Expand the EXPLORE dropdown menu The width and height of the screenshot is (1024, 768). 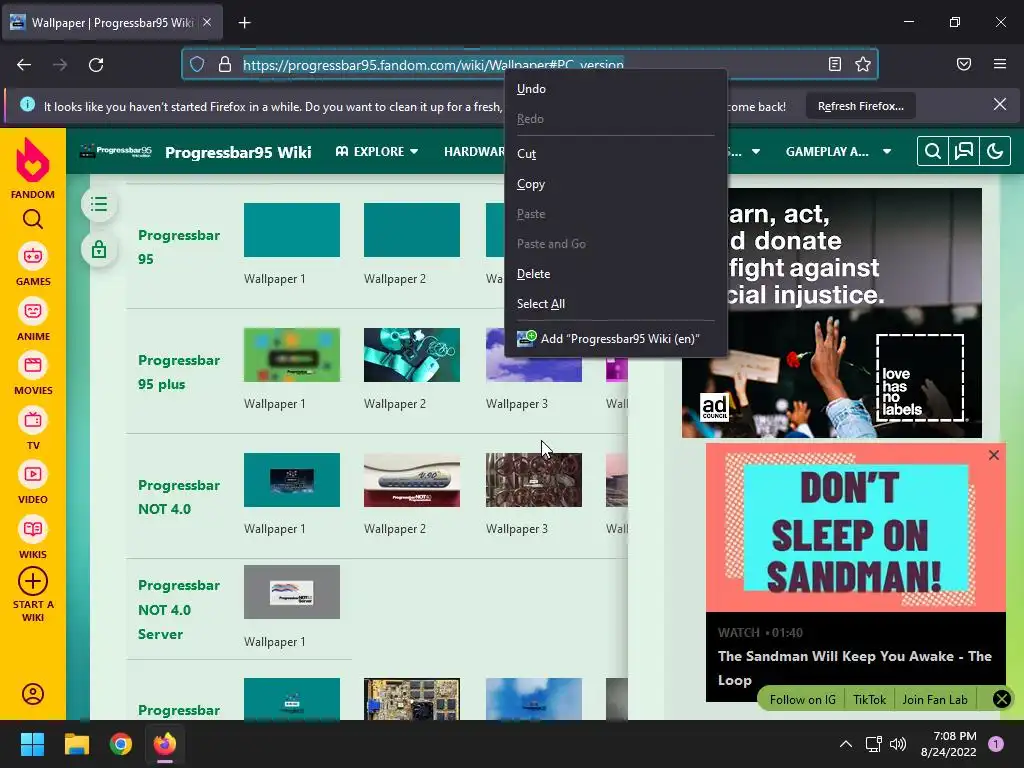tap(377, 152)
